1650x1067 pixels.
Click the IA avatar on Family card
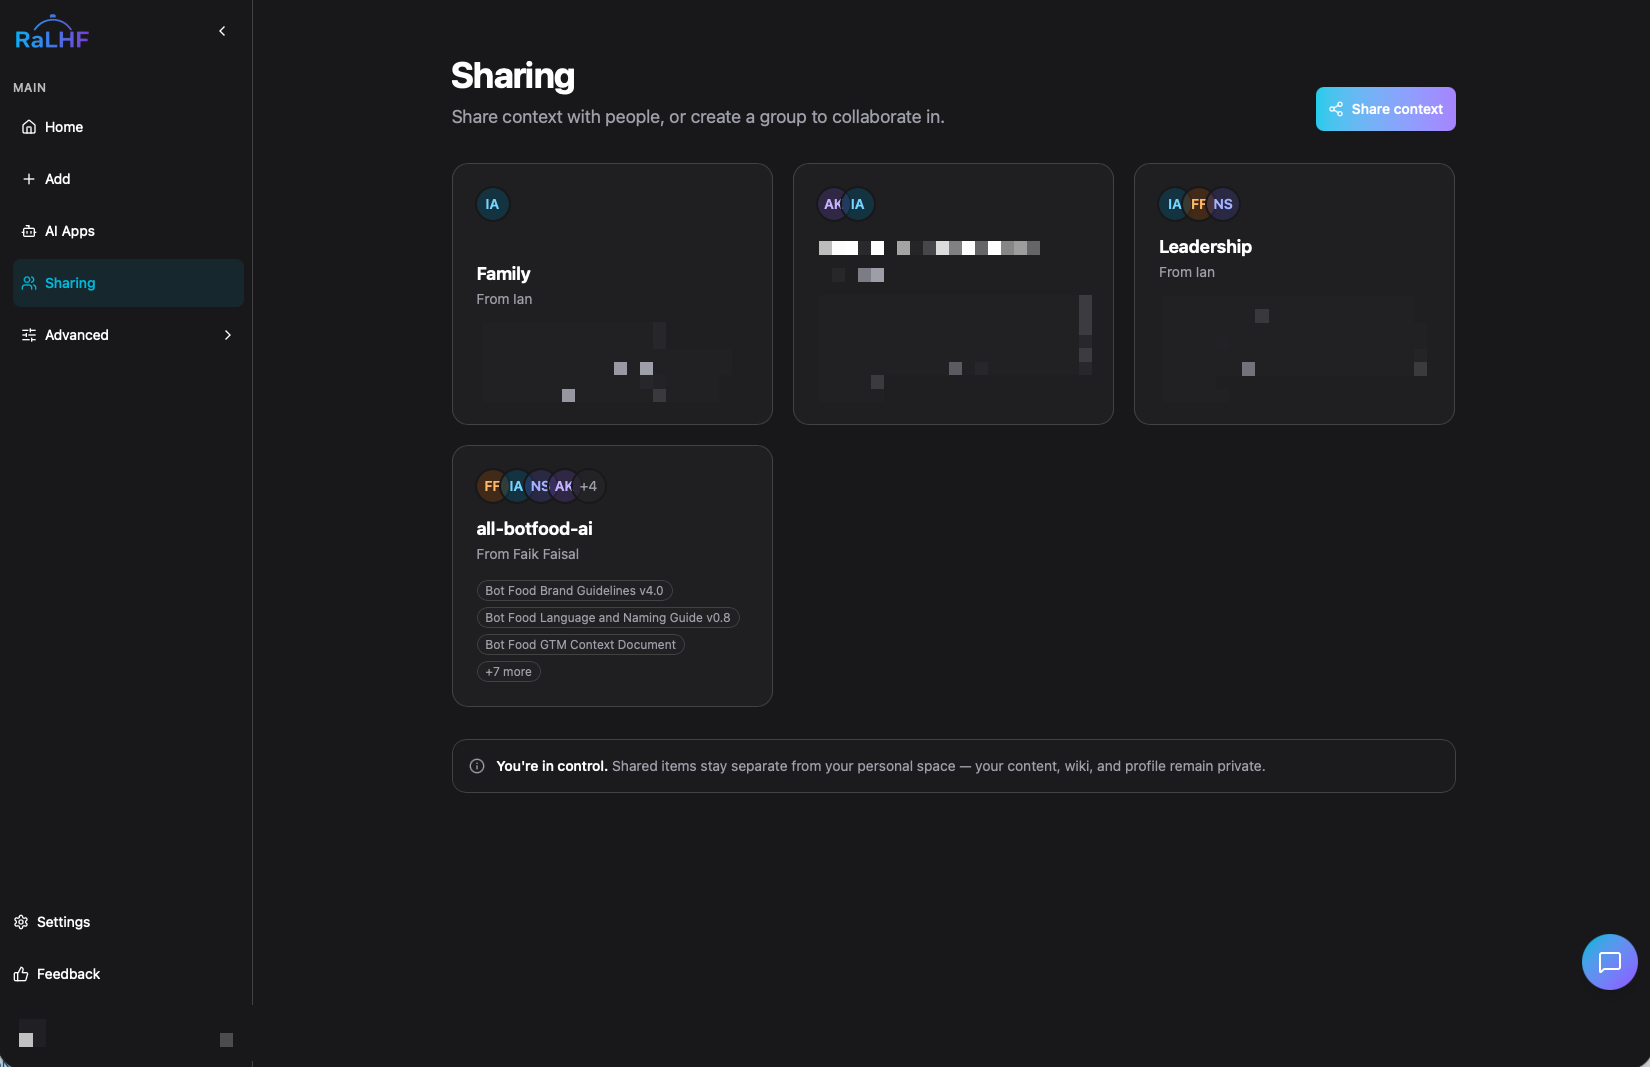[492, 204]
